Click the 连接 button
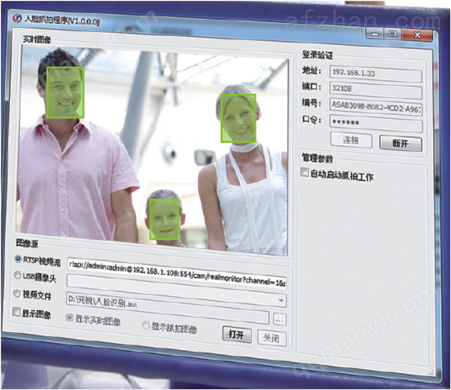 (x=351, y=140)
